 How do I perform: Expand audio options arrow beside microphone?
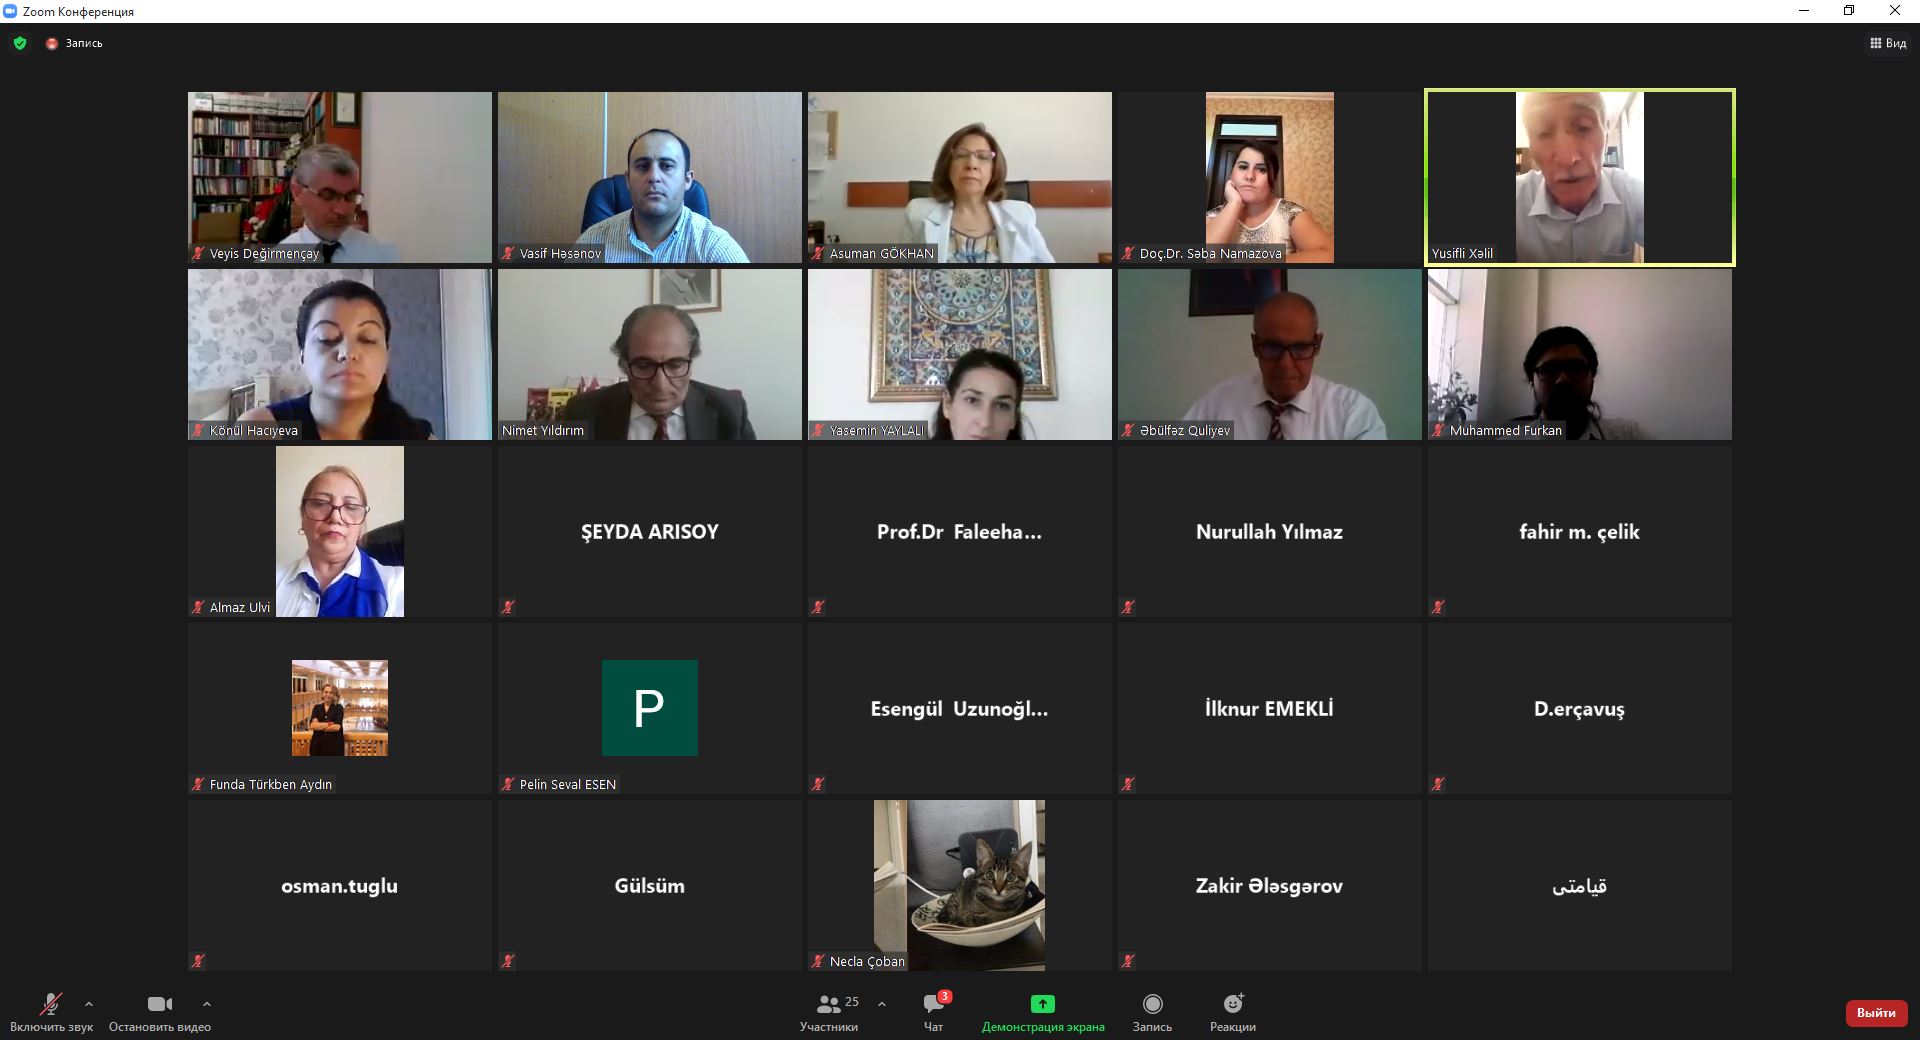click(x=89, y=1004)
